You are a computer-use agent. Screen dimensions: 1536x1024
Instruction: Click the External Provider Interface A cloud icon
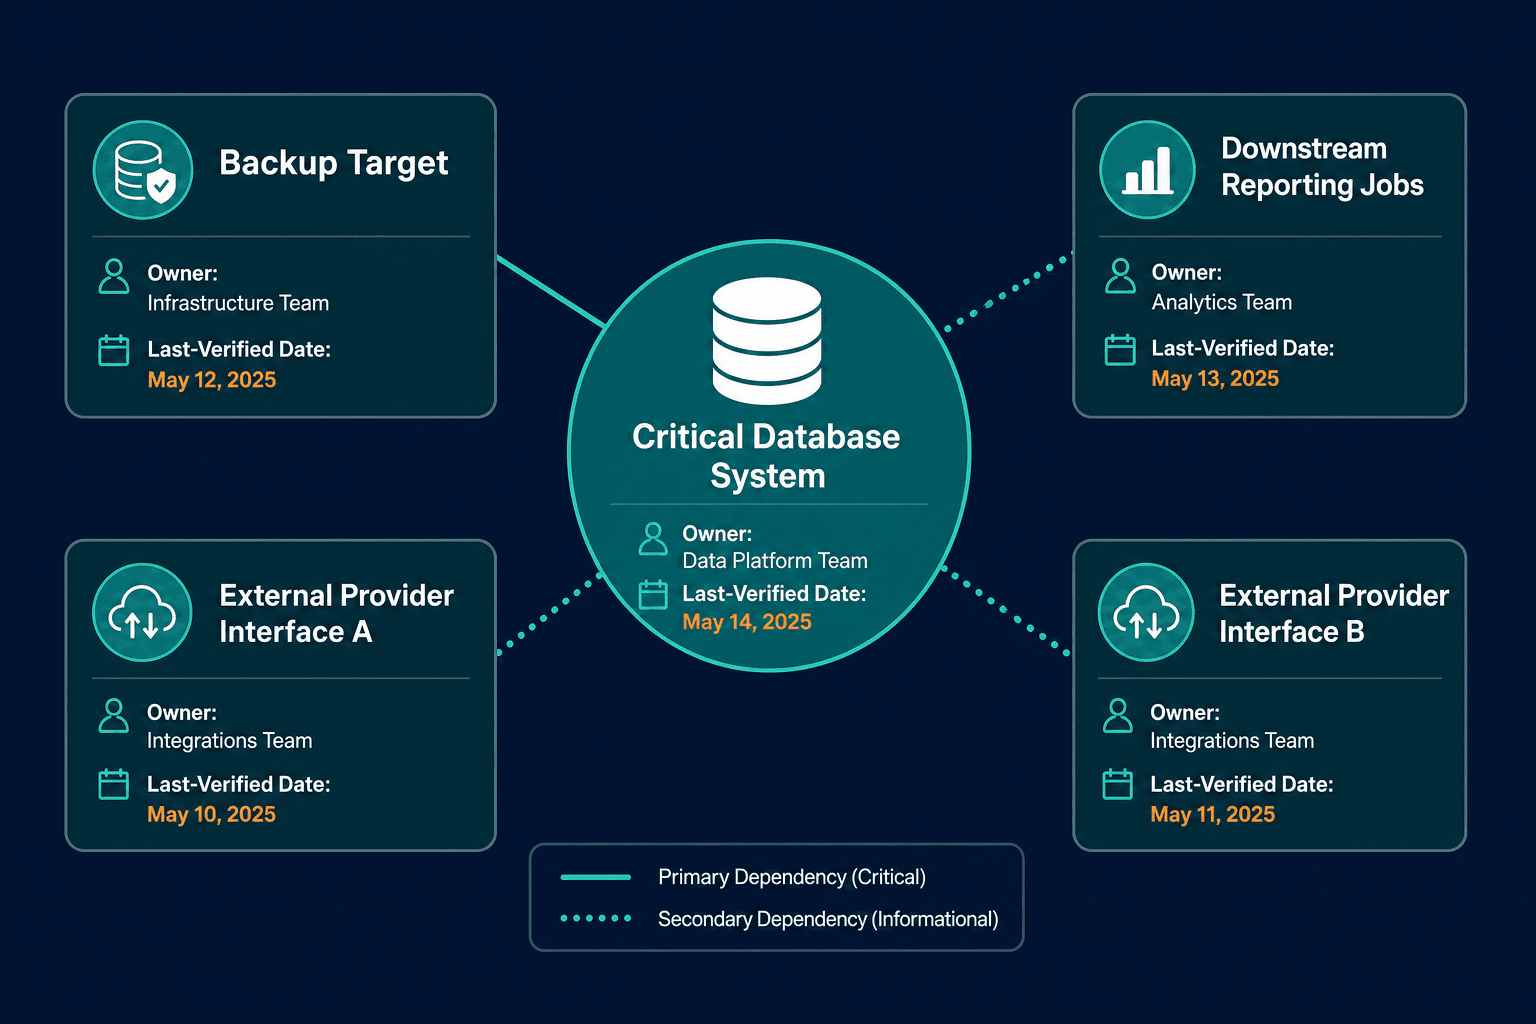pyautogui.click(x=142, y=612)
